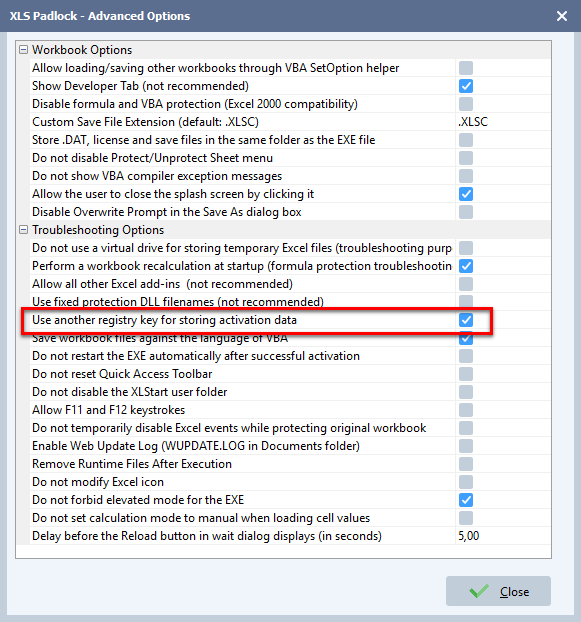Enable Do not disable Protect/Unprotect Sheet menu

[x=466, y=158]
